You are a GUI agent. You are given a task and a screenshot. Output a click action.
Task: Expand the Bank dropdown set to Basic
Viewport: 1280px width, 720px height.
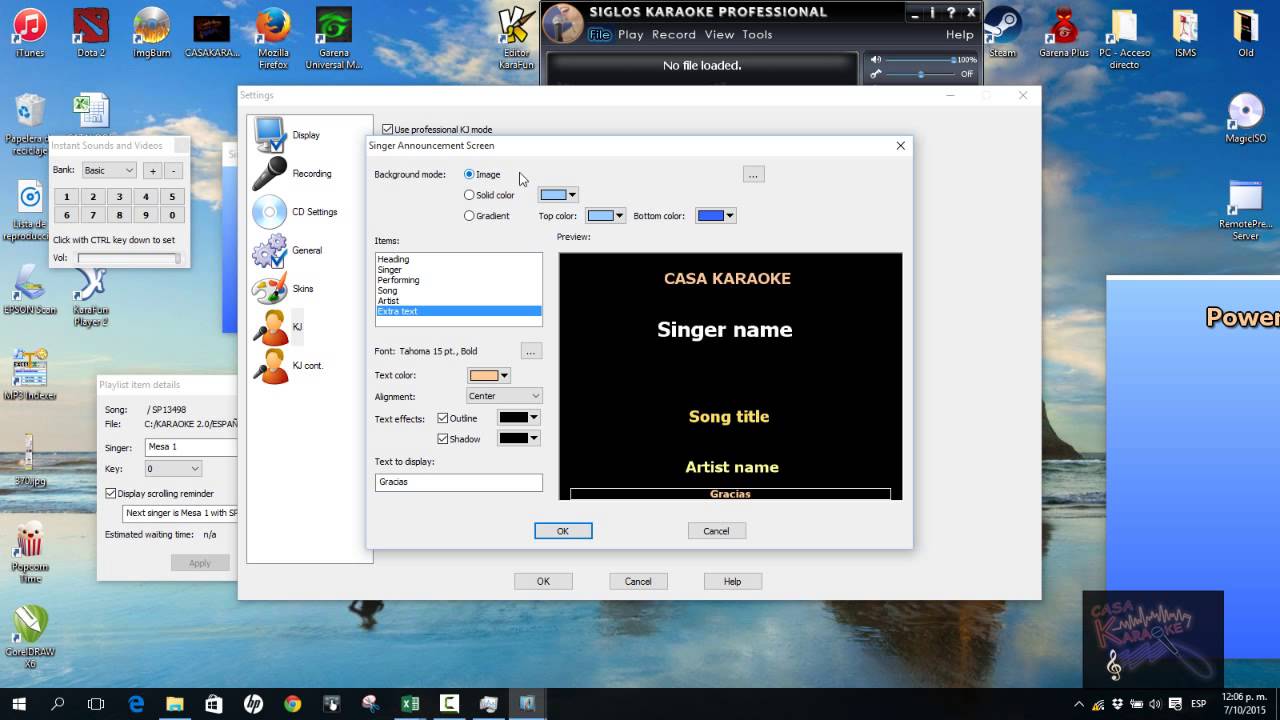pos(108,170)
